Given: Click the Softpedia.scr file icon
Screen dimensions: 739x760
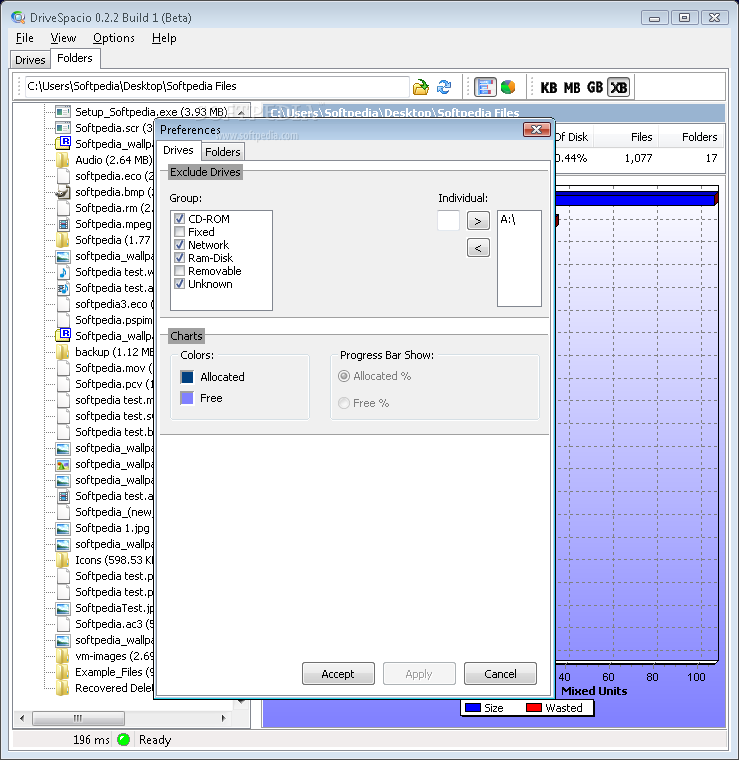Looking at the screenshot, I should point(63,128).
